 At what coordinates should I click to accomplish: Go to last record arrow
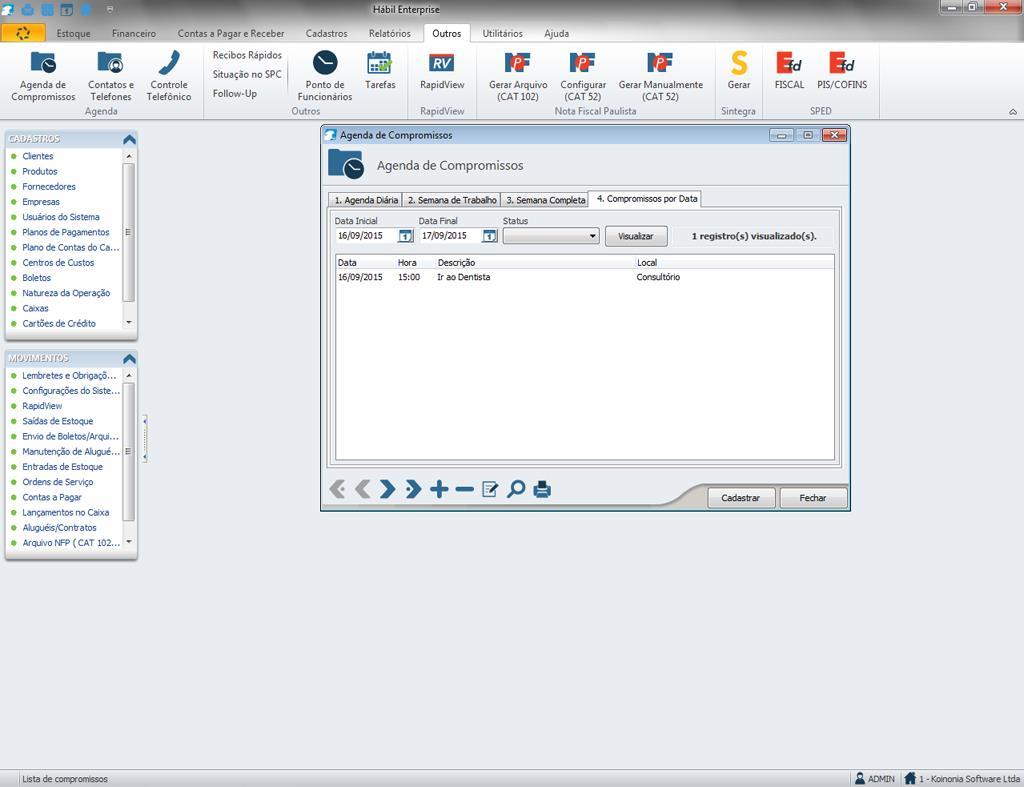[413, 489]
